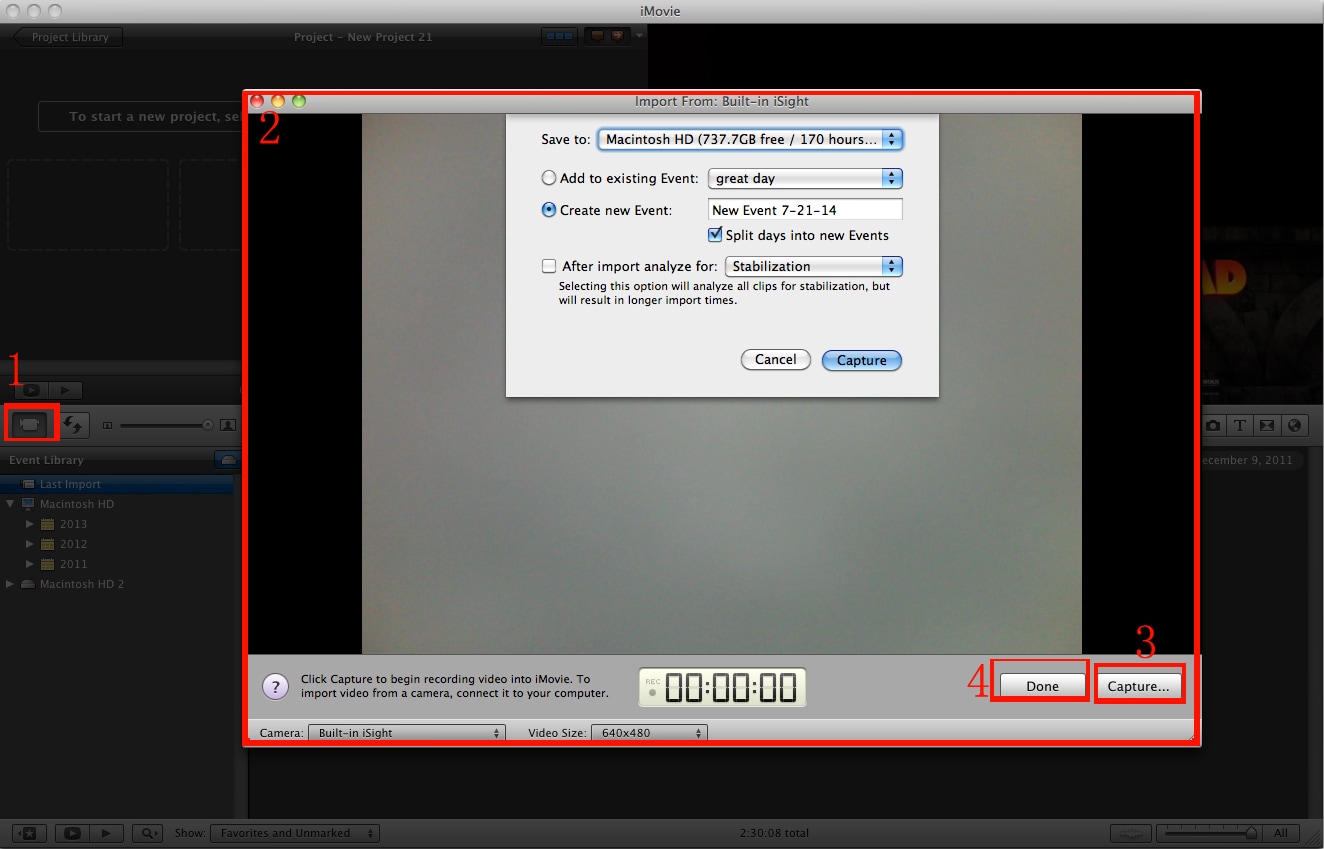Click the New Event name text field
Viewport: 1324px width, 849px height.
tap(805, 210)
